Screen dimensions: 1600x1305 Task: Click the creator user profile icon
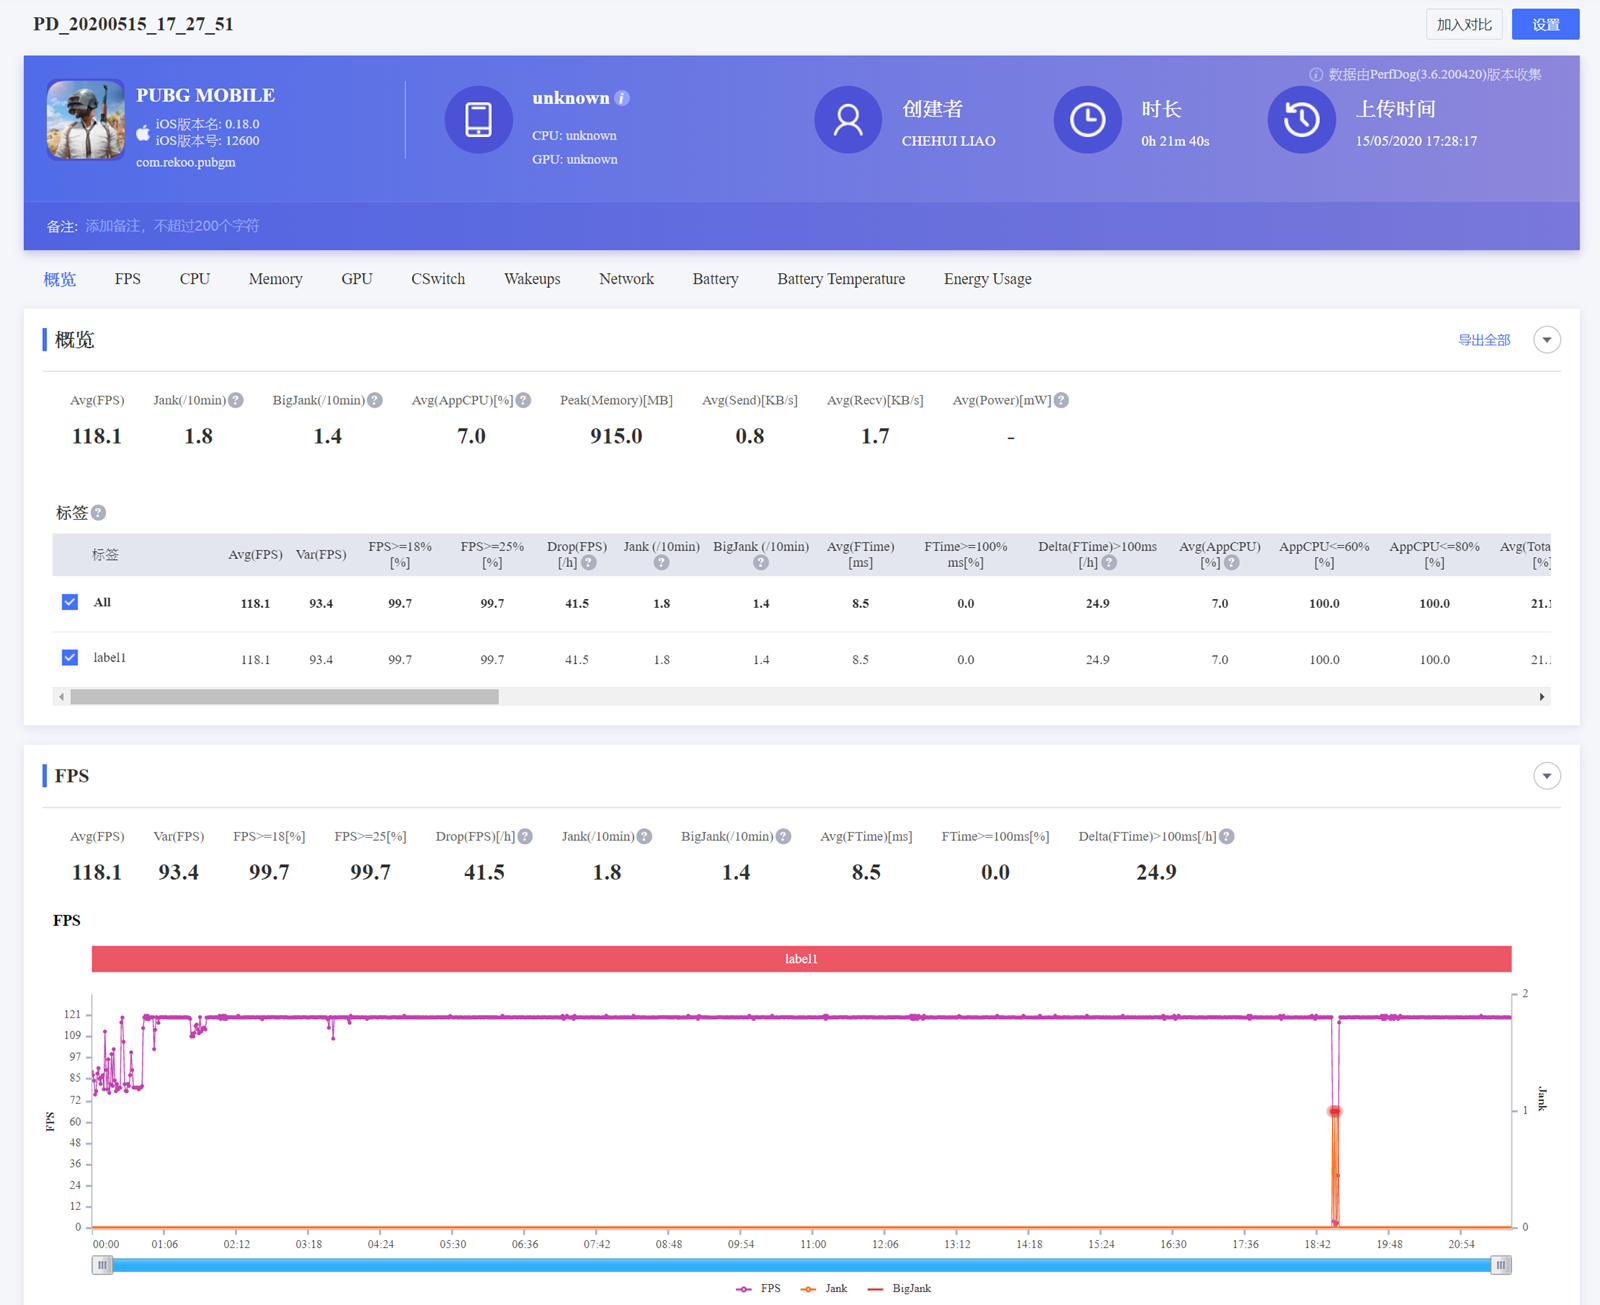(847, 120)
